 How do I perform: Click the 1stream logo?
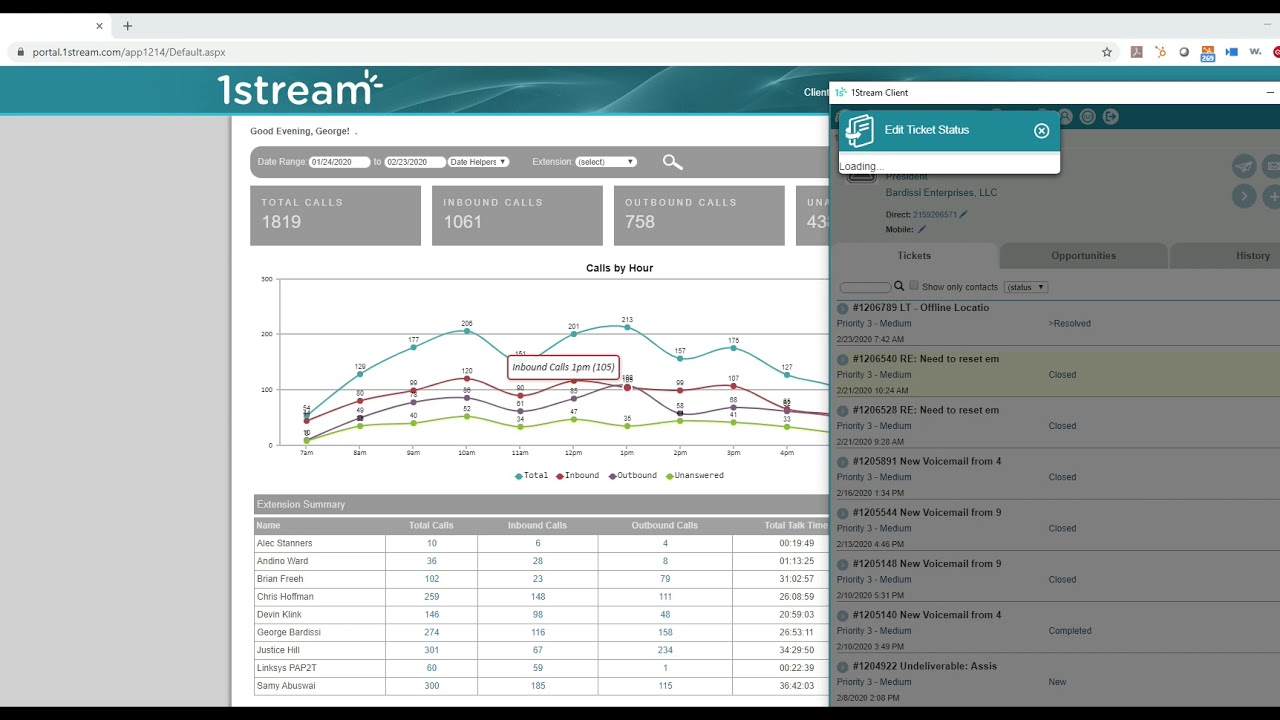300,89
